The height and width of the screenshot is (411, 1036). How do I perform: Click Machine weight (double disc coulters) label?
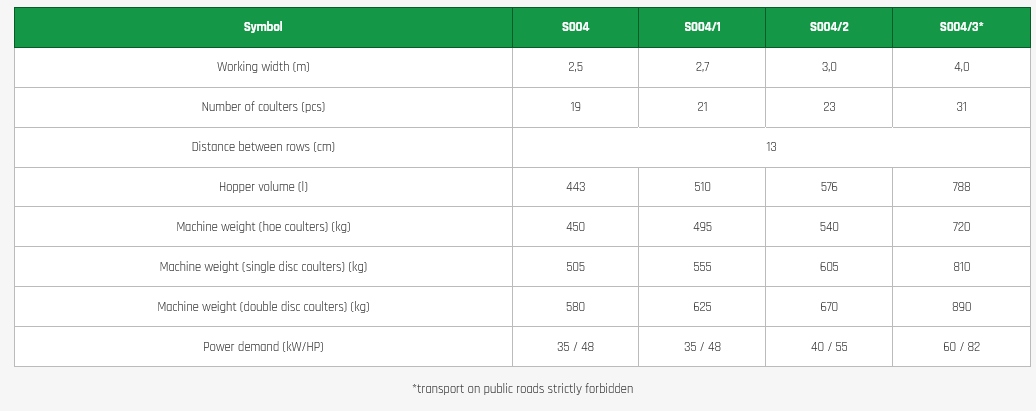point(263,307)
